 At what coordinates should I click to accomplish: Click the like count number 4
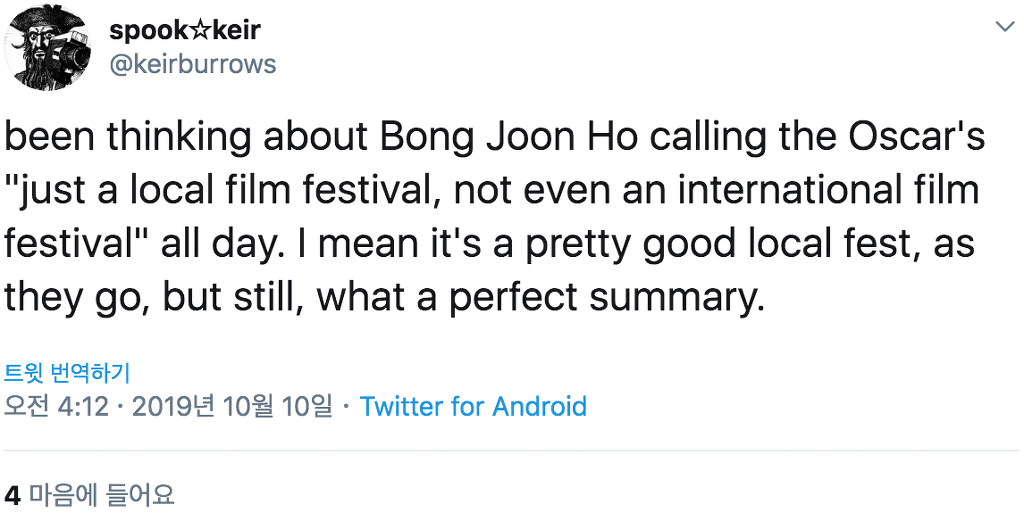click(12, 494)
